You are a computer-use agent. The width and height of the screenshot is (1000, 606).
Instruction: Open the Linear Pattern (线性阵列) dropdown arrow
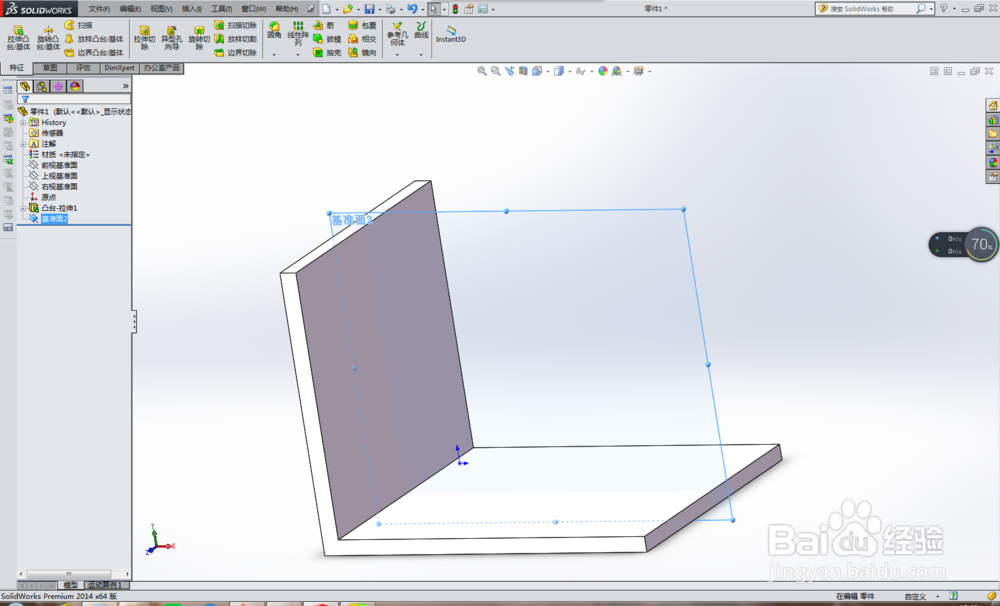(x=298, y=55)
